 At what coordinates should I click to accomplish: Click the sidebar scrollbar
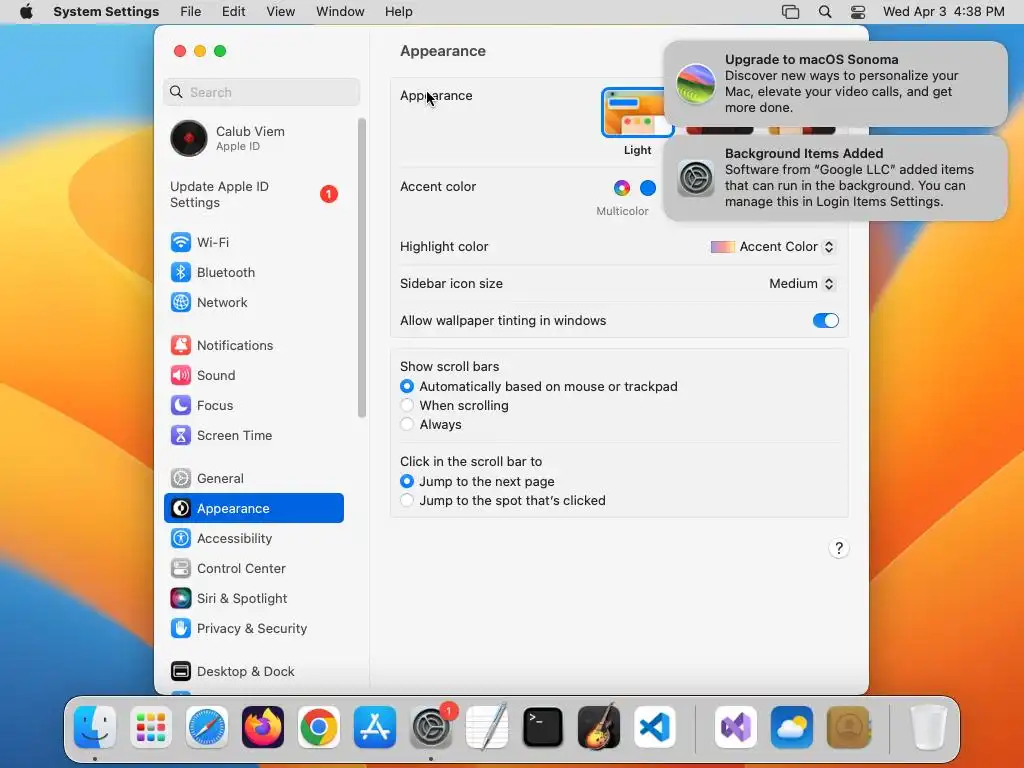362,268
